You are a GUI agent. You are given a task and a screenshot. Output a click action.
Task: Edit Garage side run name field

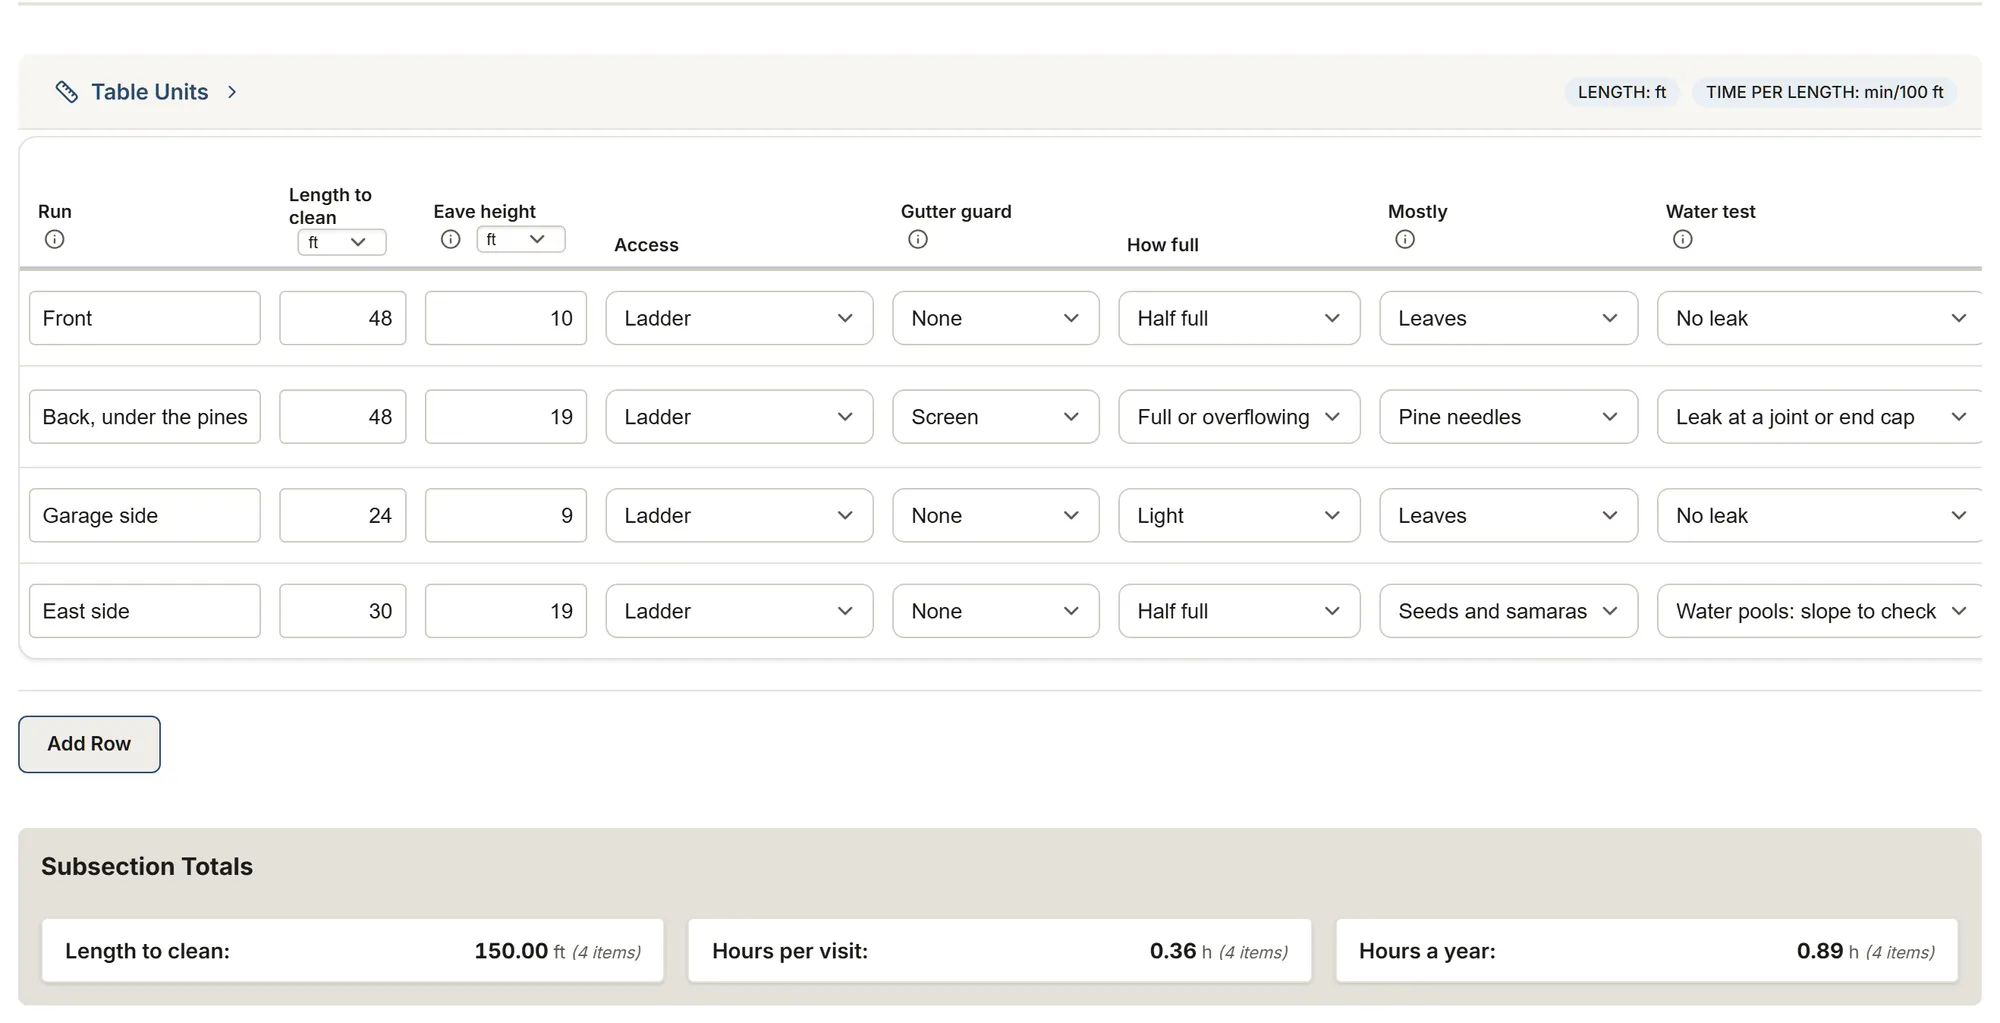pos(145,515)
